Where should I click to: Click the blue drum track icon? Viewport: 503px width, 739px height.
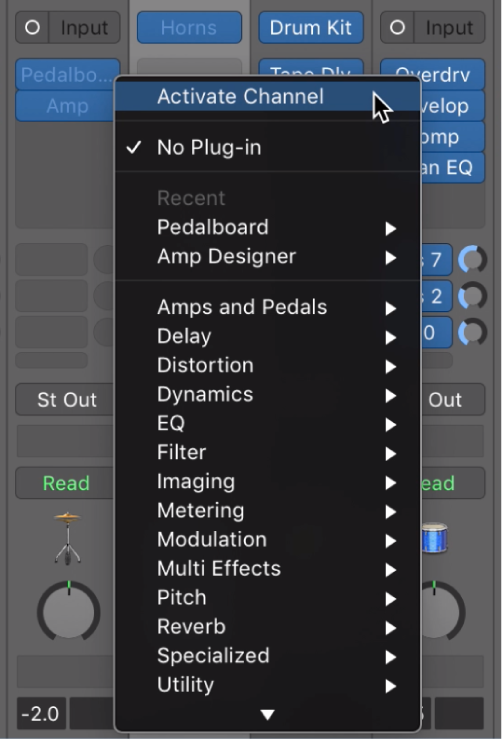pos(434,537)
